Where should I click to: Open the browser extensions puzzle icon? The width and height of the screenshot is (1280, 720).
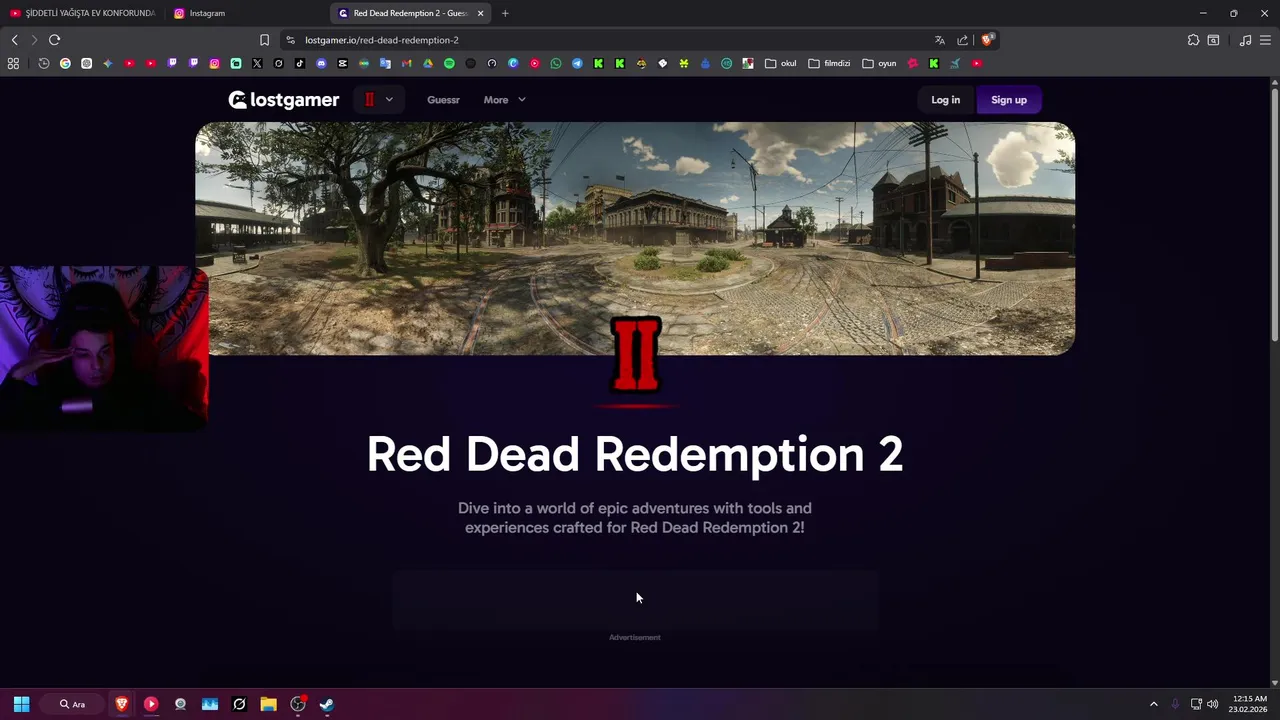pyautogui.click(x=1193, y=40)
